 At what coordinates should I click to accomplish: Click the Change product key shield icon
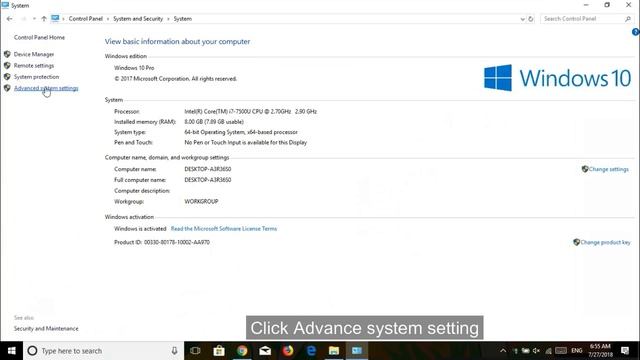pyautogui.click(x=576, y=242)
